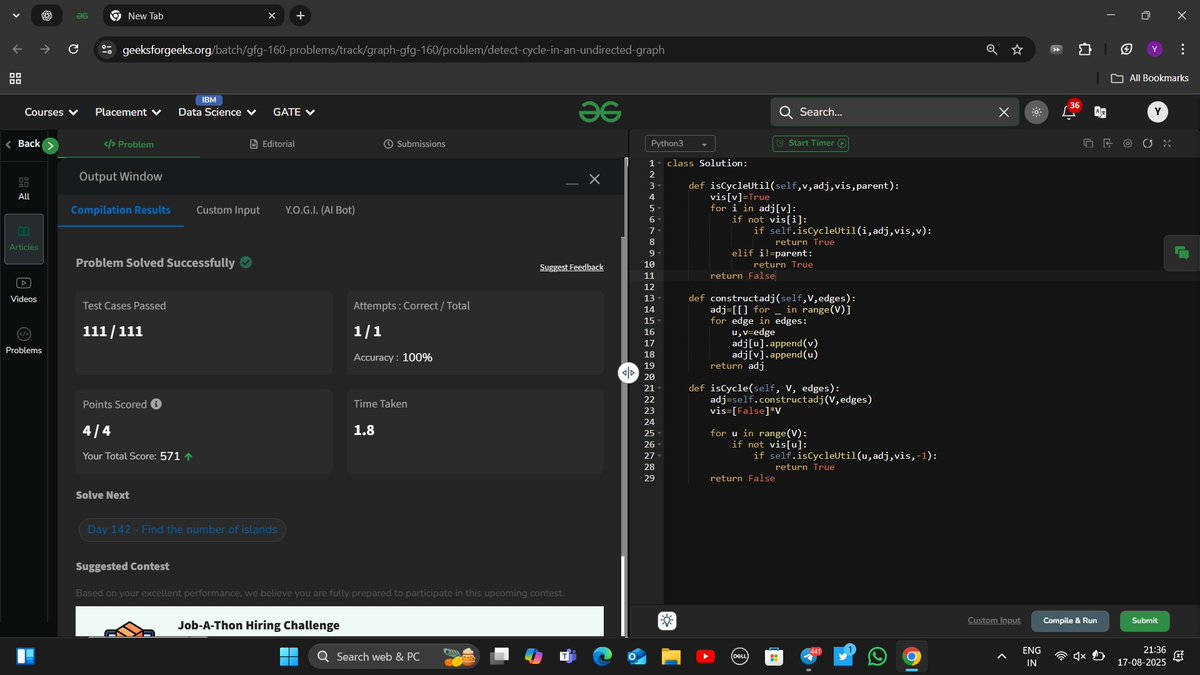Open the Y.O.G.I. (AI Bot) tab

click(320, 210)
